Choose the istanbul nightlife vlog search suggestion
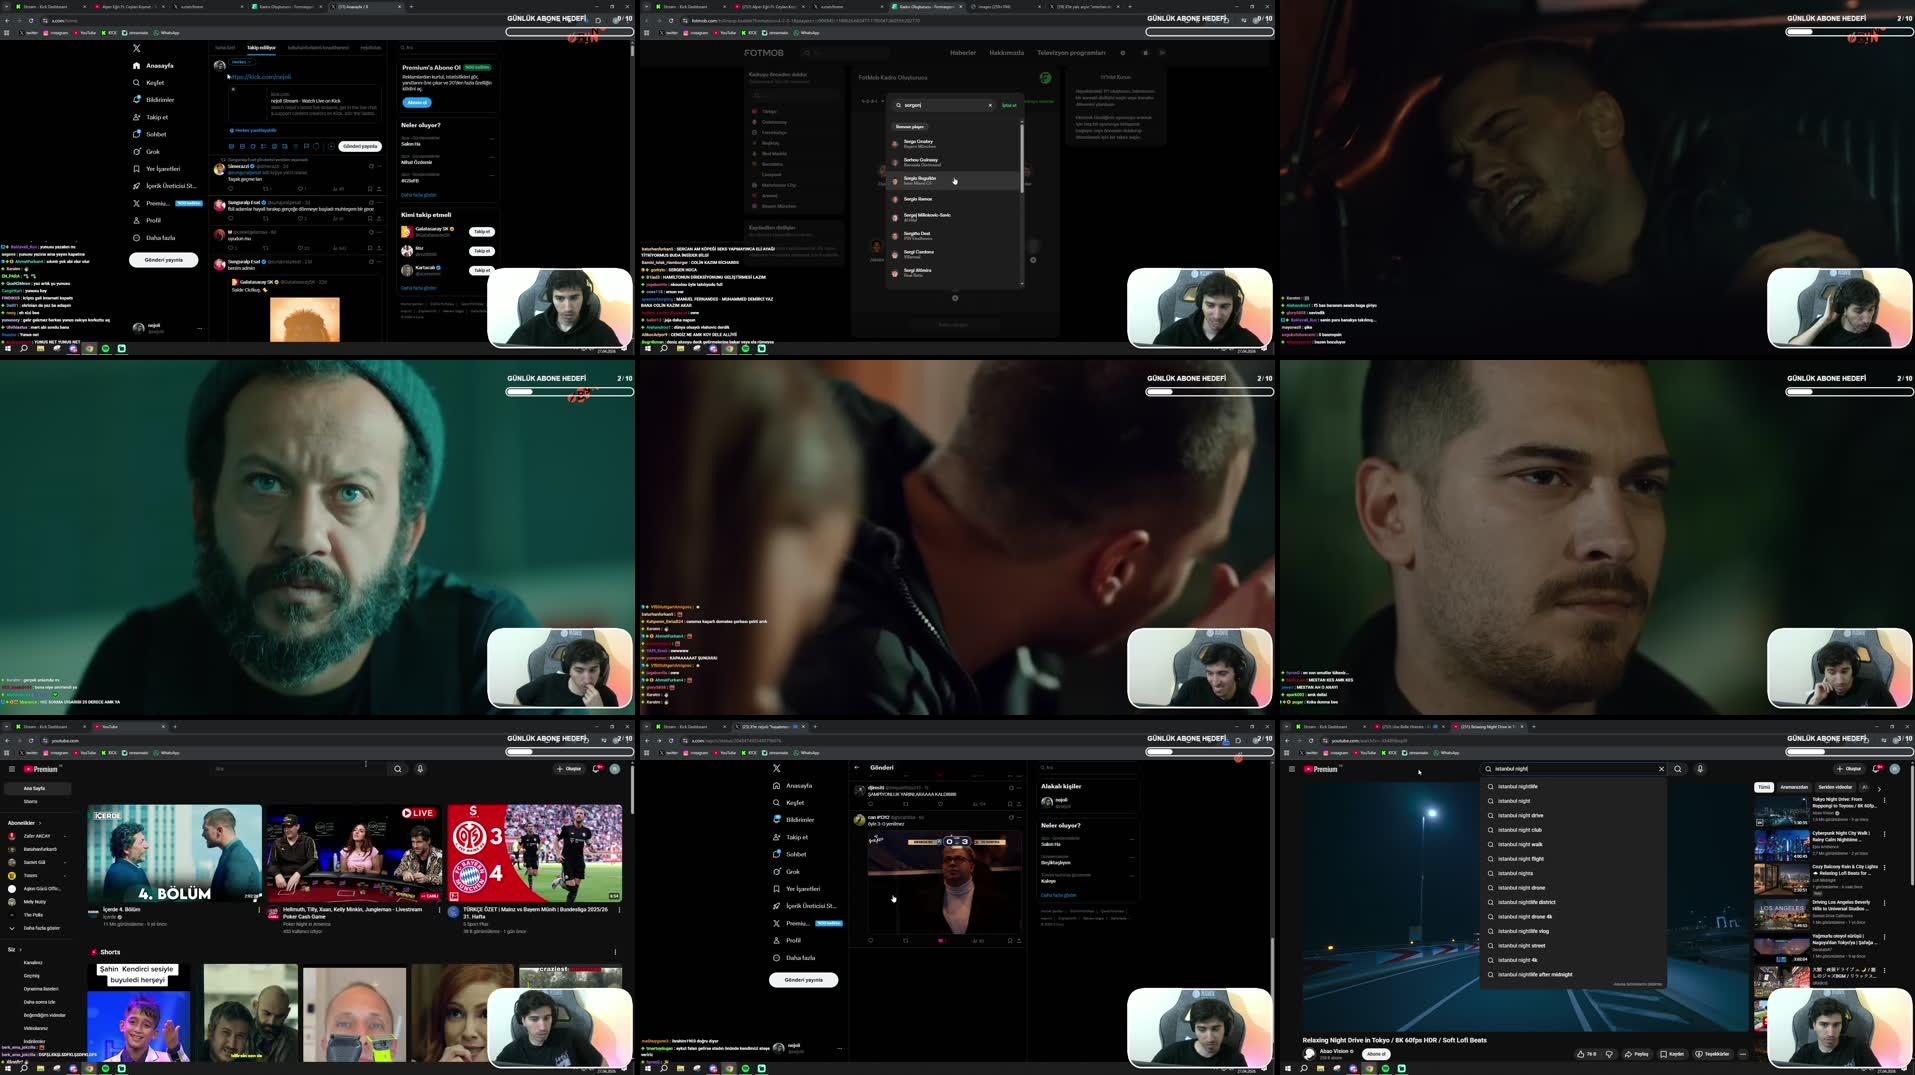The width and height of the screenshot is (1915, 1075). (x=1573, y=931)
